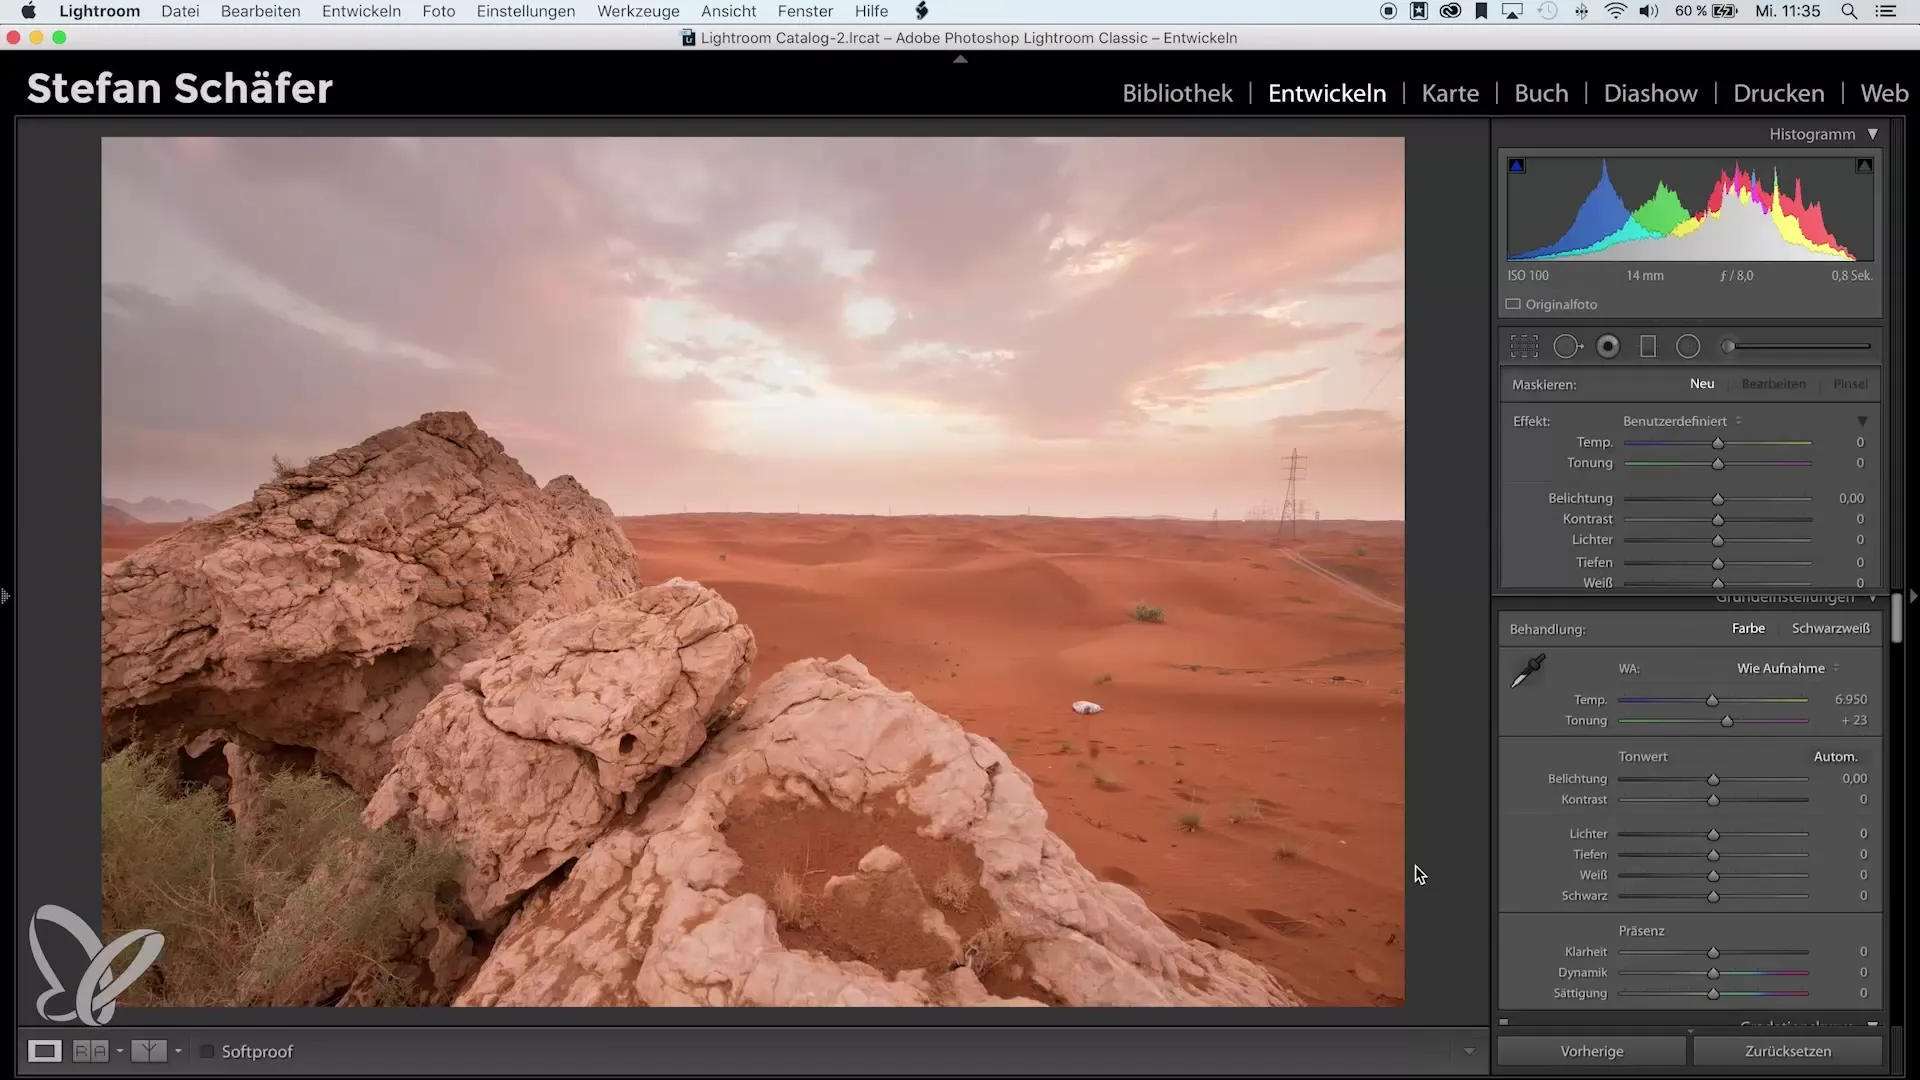Open toolbar content dropdown at right
Screen dimensions: 1920x1080
1469,1051
